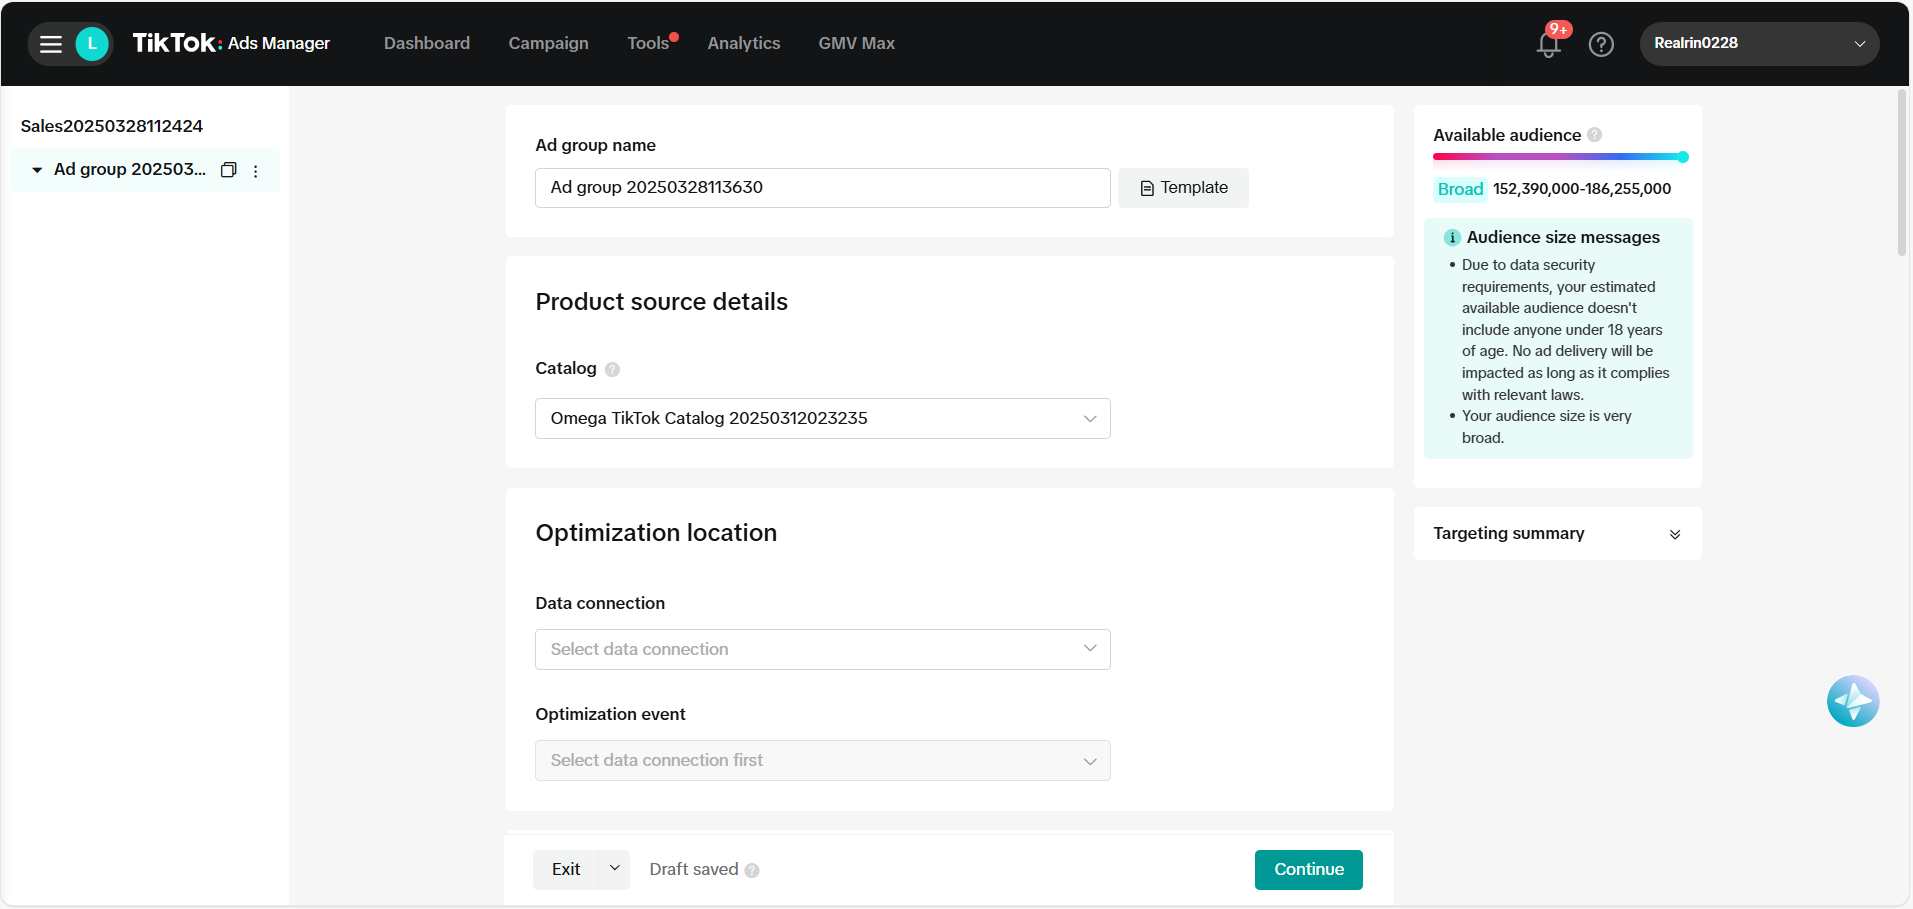Image resolution: width=1913 pixels, height=909 pixels.
Task: Expand the Targeting summary panel
Action: coord(1674,534)
